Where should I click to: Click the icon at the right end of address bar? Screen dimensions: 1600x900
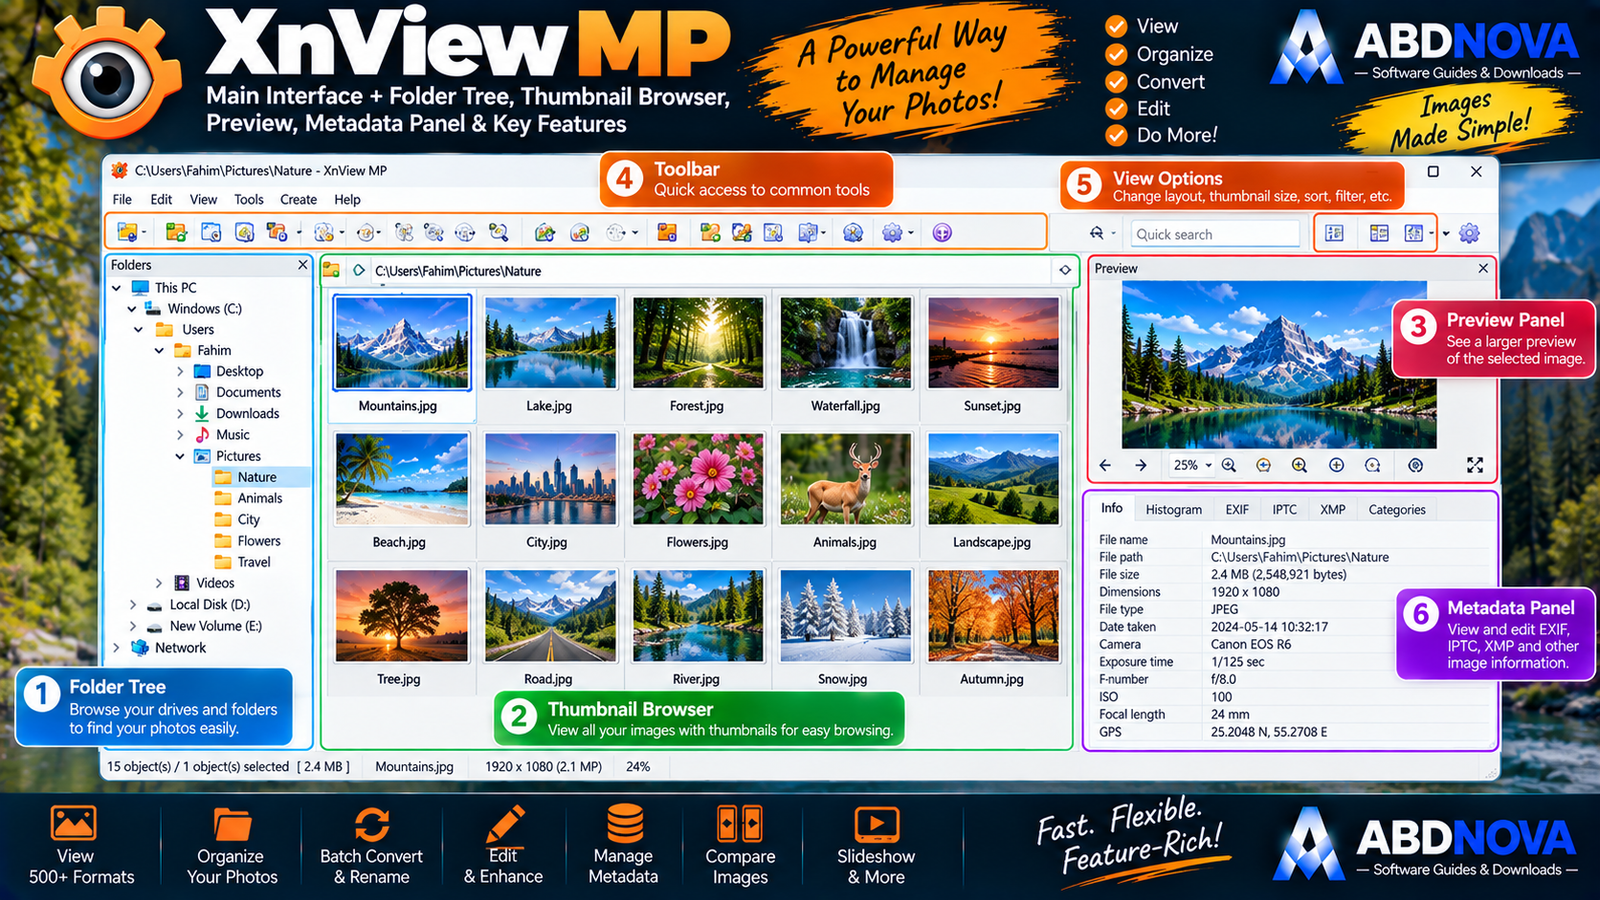point(1065,270)
